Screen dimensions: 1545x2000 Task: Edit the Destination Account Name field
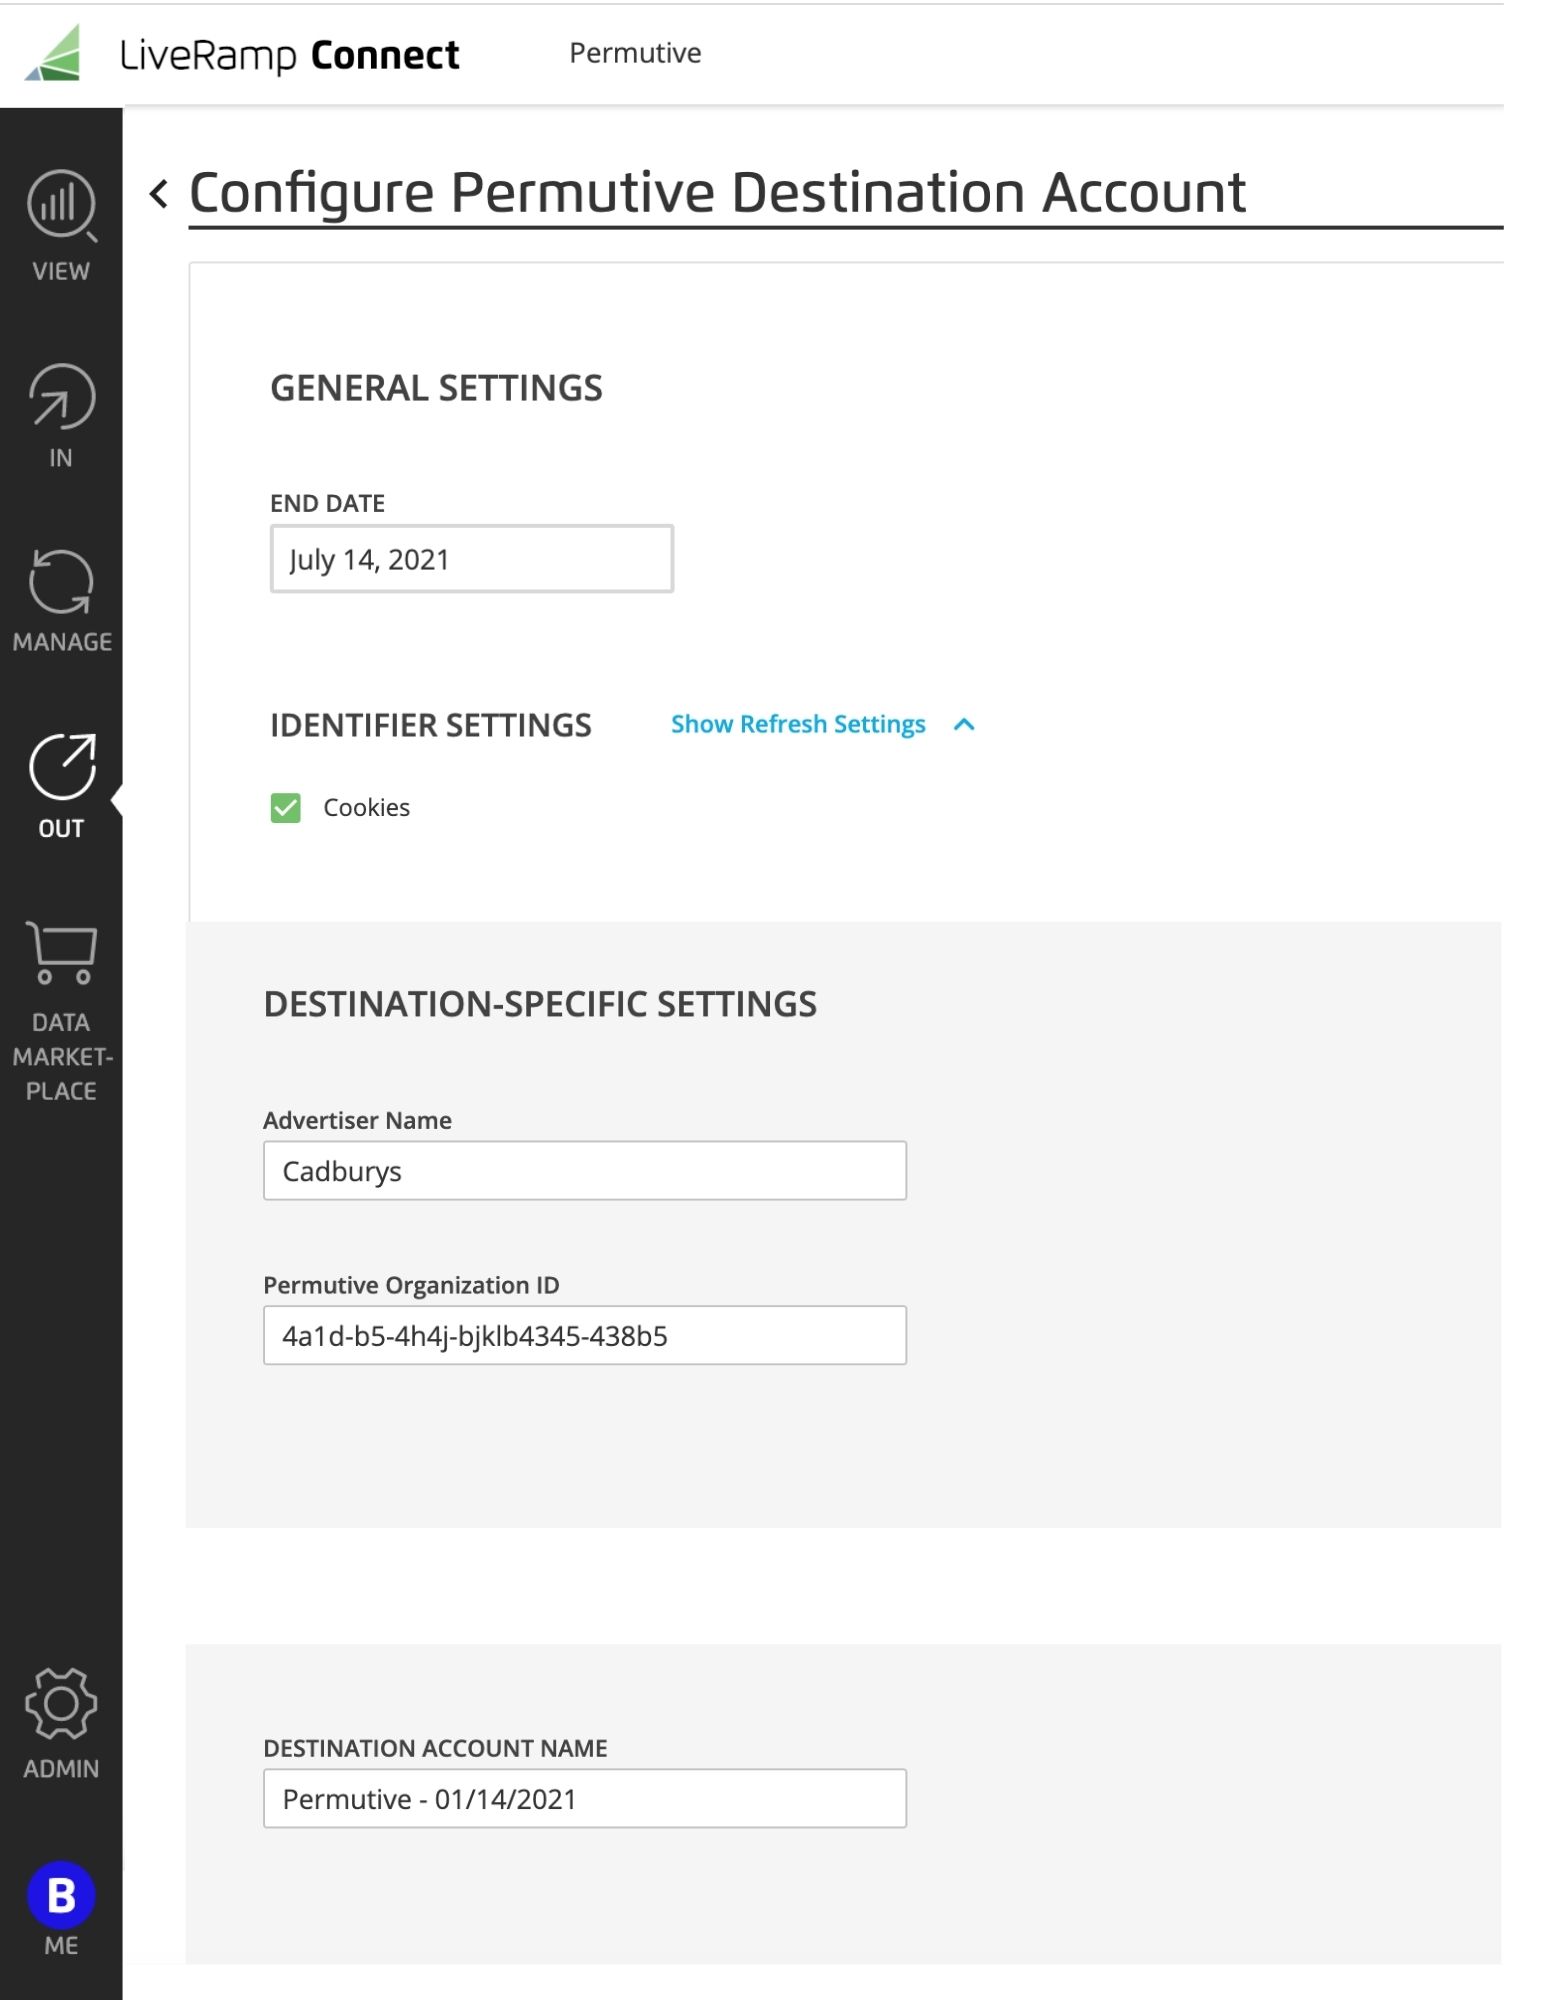pos(585,1798)
